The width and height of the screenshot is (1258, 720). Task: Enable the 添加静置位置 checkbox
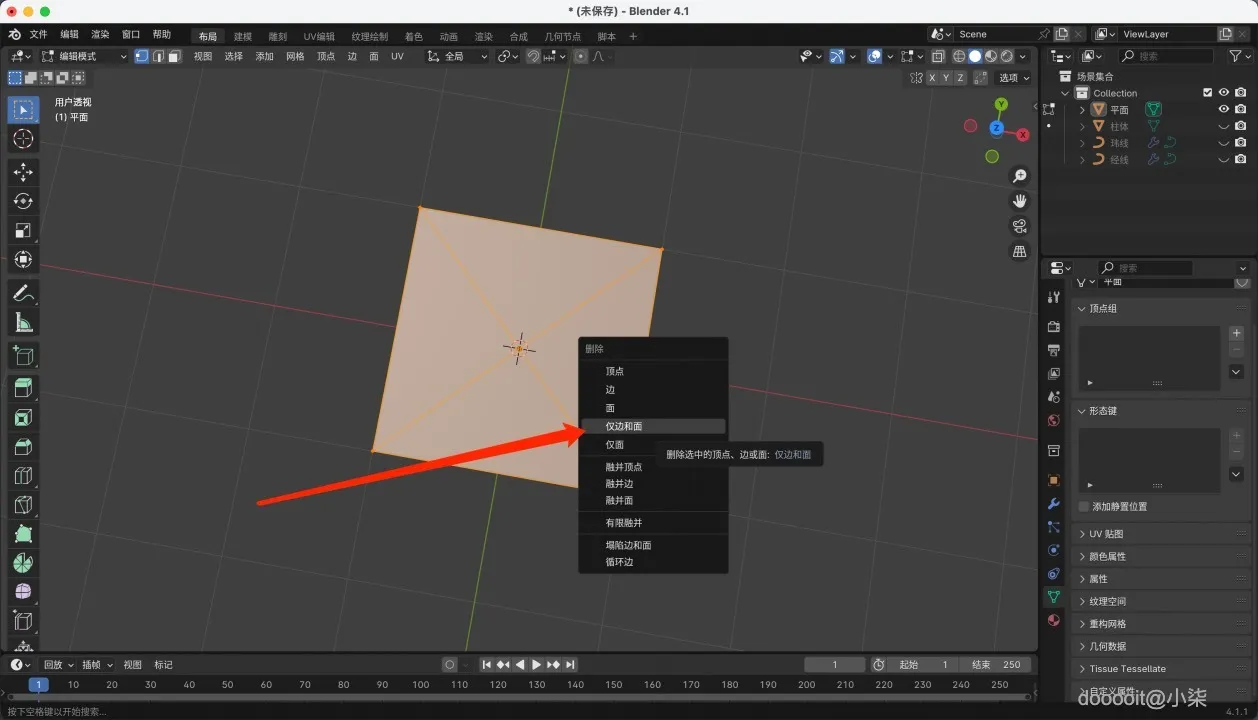1084,506
